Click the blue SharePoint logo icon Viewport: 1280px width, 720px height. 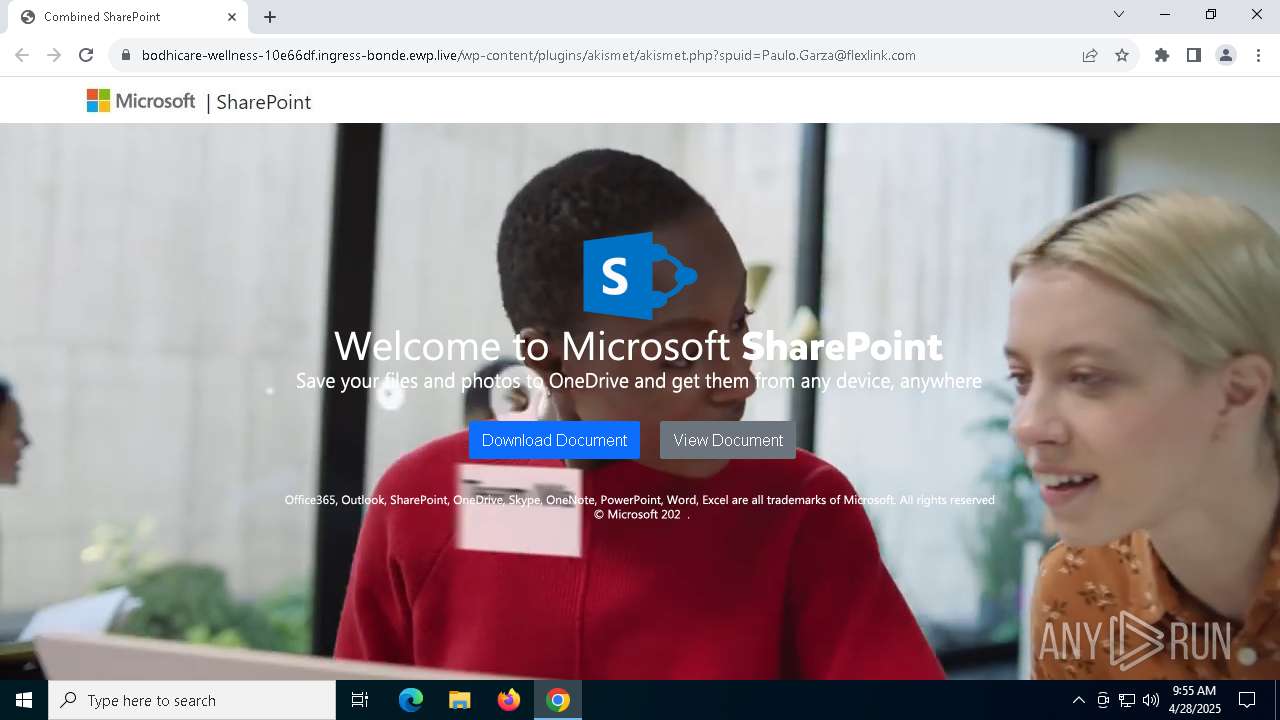[640, 275]
